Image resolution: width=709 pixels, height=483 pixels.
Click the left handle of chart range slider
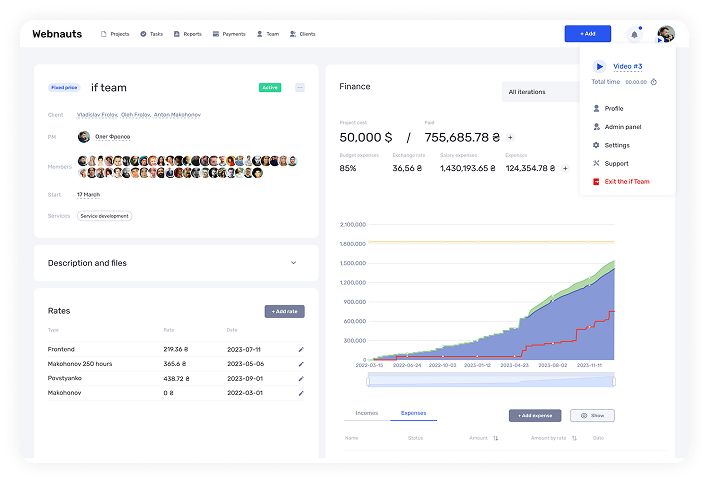368,382
